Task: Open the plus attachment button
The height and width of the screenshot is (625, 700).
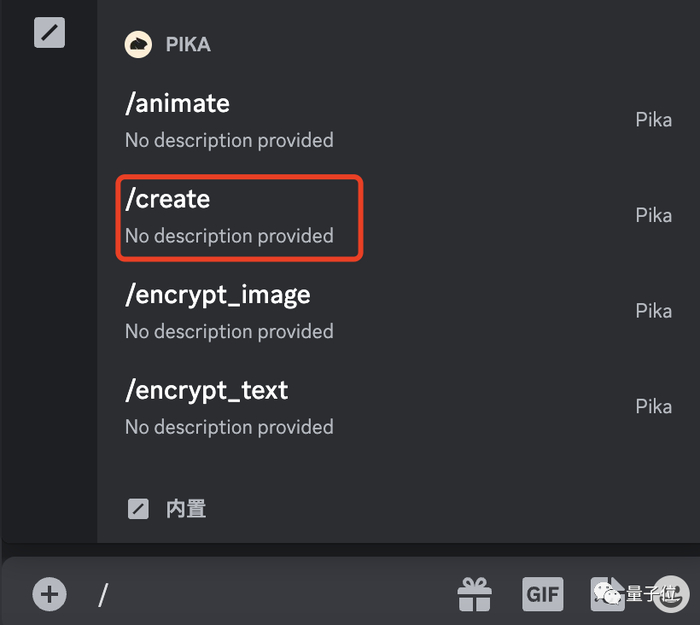Action: (x=49, y=594)
